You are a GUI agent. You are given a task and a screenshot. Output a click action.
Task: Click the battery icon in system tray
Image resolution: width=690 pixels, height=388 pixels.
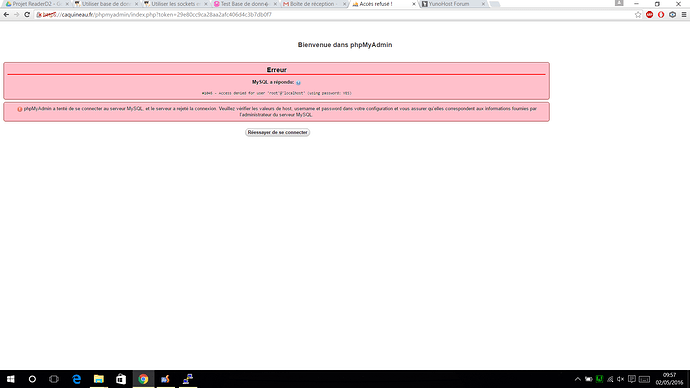coord(588,379)
